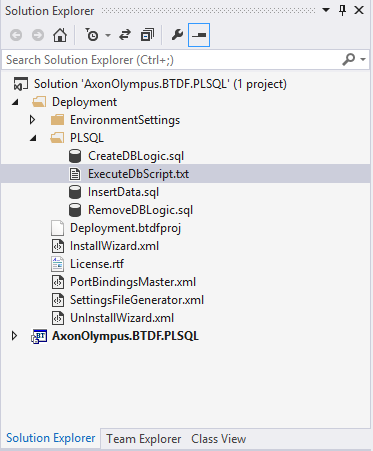
Task: Expand the EnvironmentSettings folder
Action: (32, 120)
